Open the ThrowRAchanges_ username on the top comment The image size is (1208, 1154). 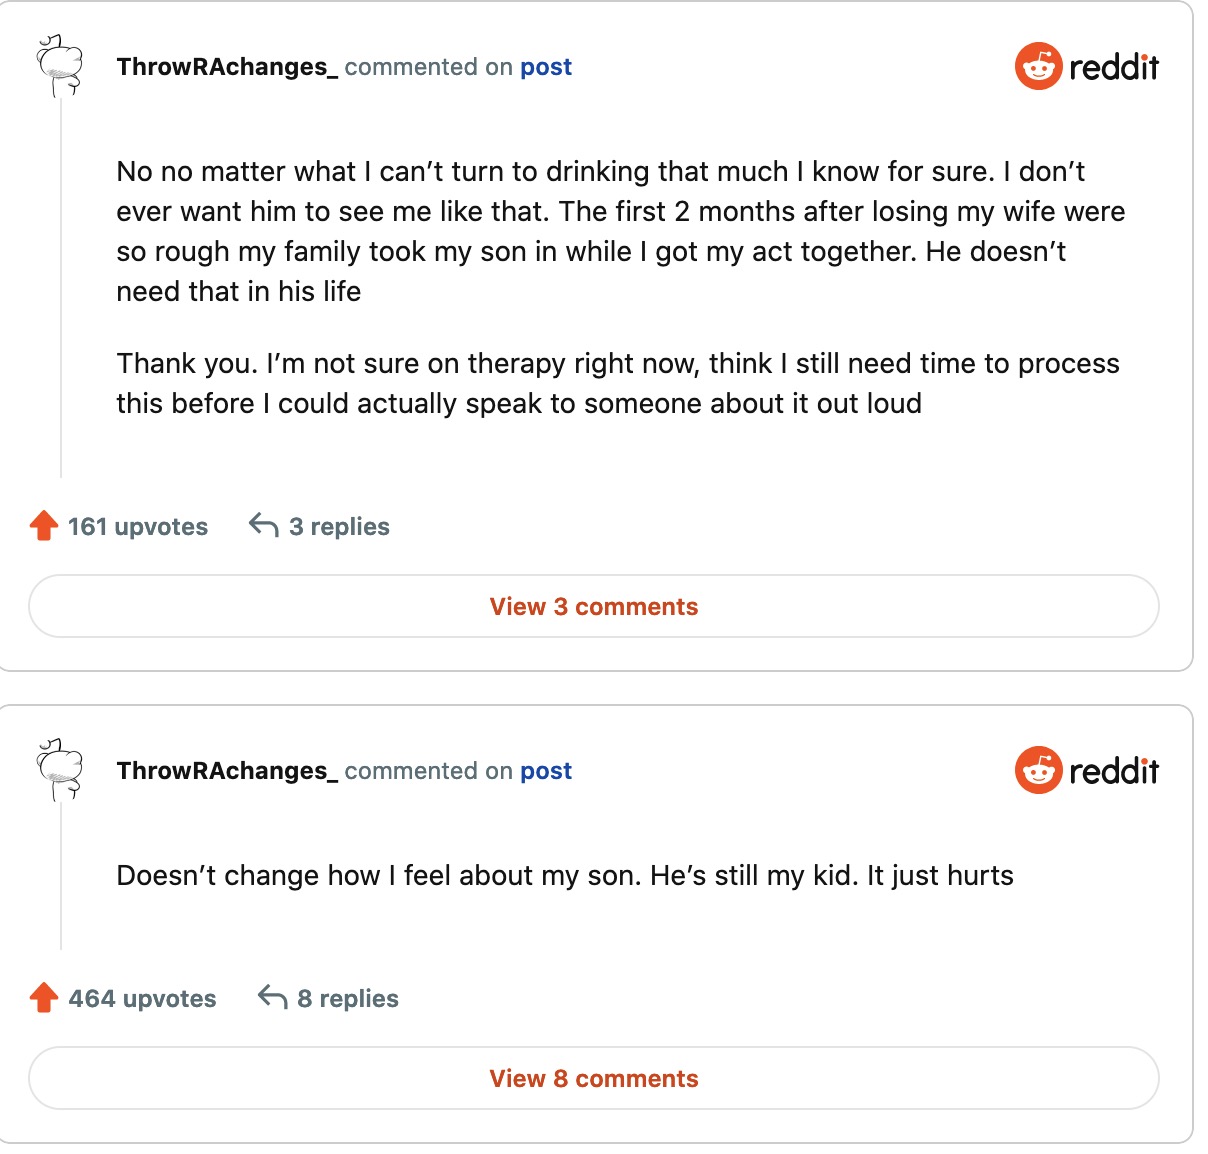pos(227,67)
